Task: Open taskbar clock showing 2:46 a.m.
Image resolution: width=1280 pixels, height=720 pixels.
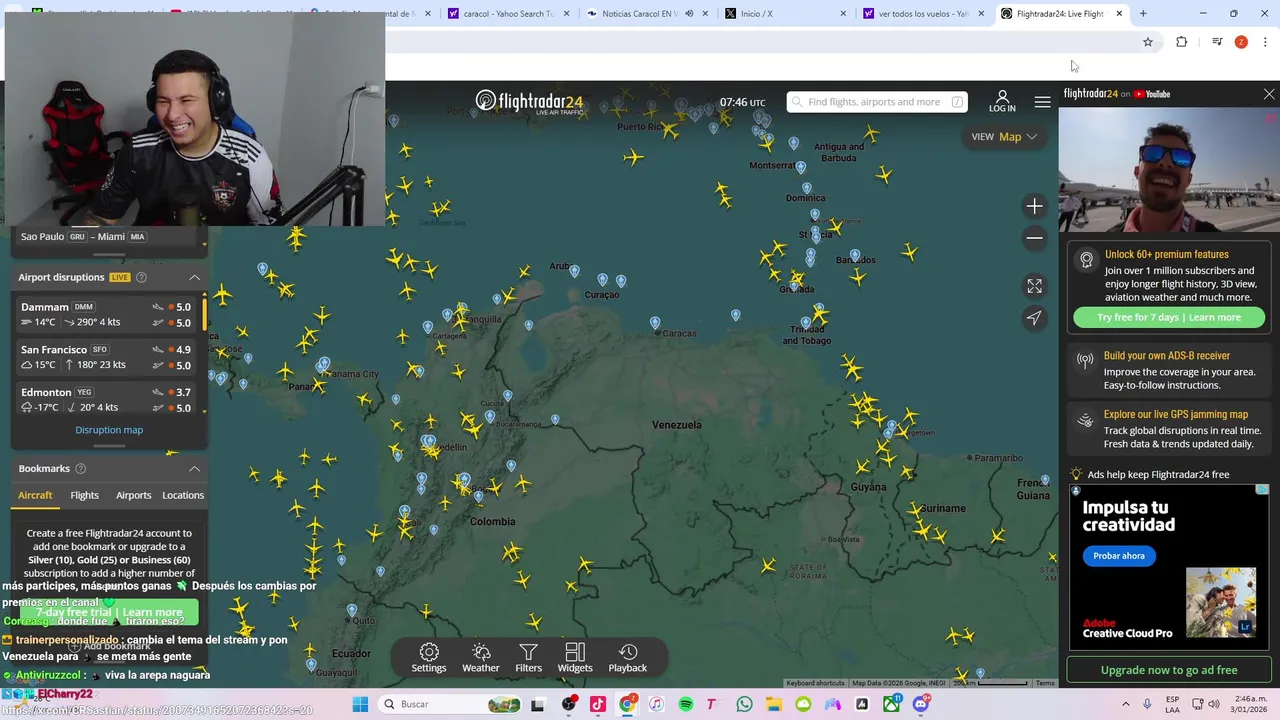Action: (1251, 704)
